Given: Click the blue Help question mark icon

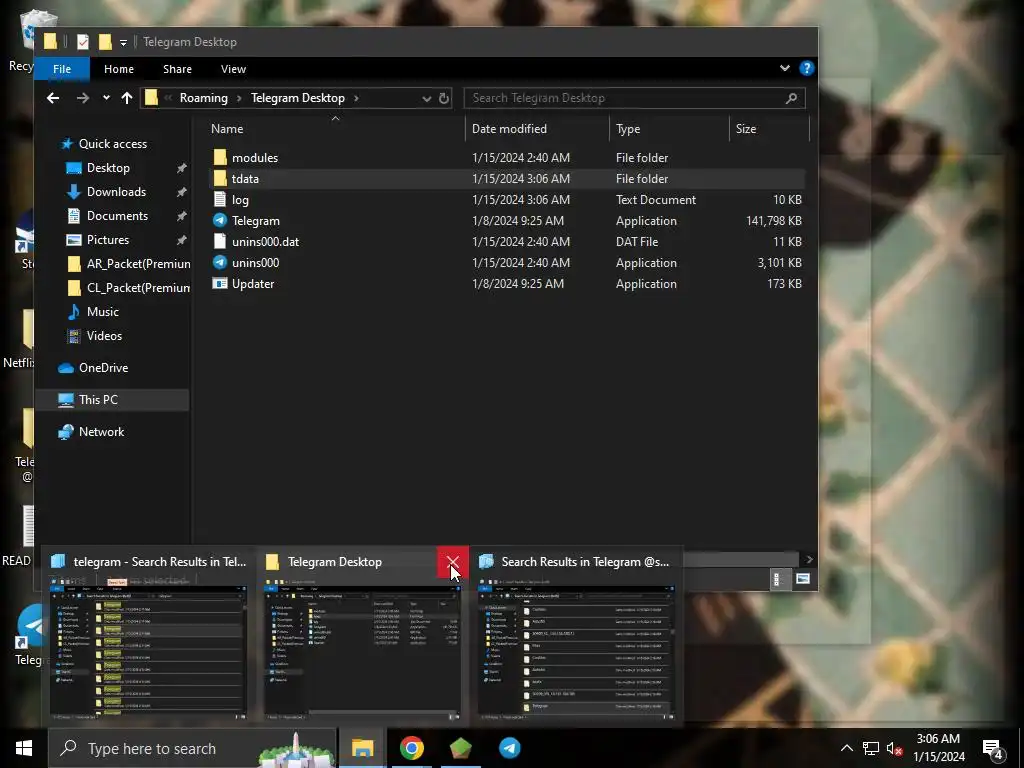Looking at the screenshot, I should 807,68.
